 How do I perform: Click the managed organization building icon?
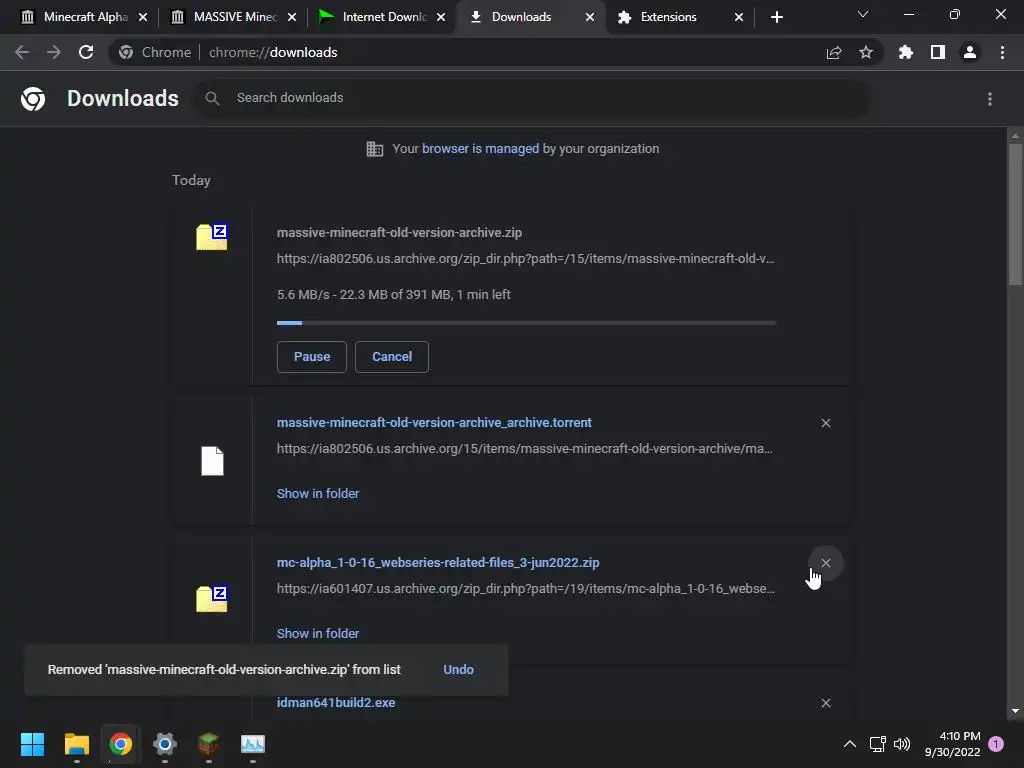(375, 149)
